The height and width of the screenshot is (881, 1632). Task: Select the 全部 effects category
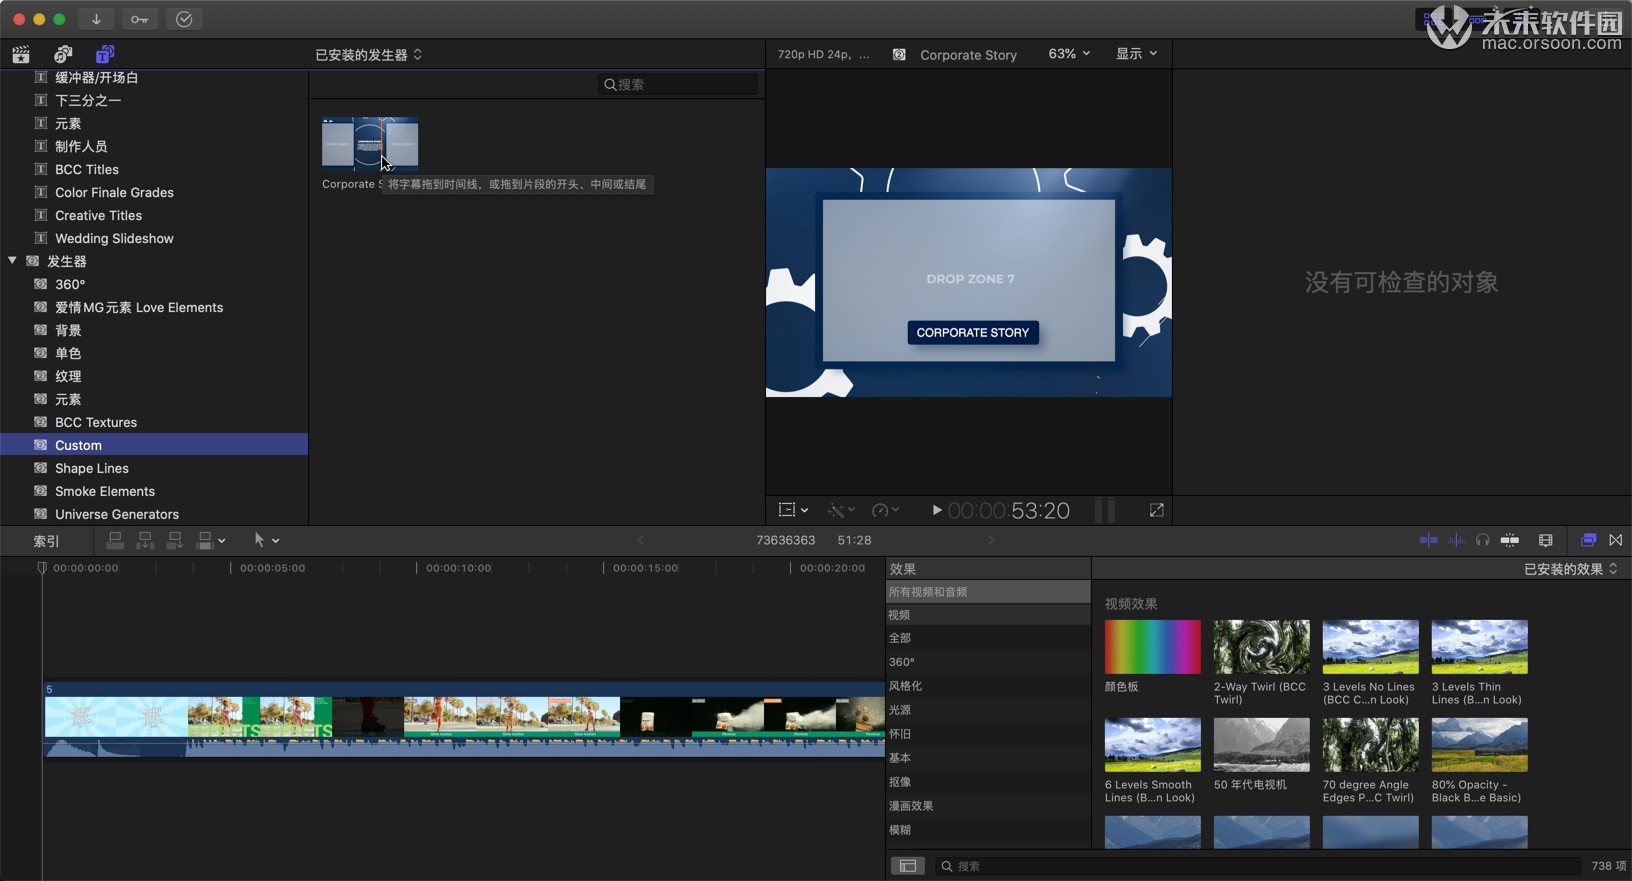[x=988, y=638]
